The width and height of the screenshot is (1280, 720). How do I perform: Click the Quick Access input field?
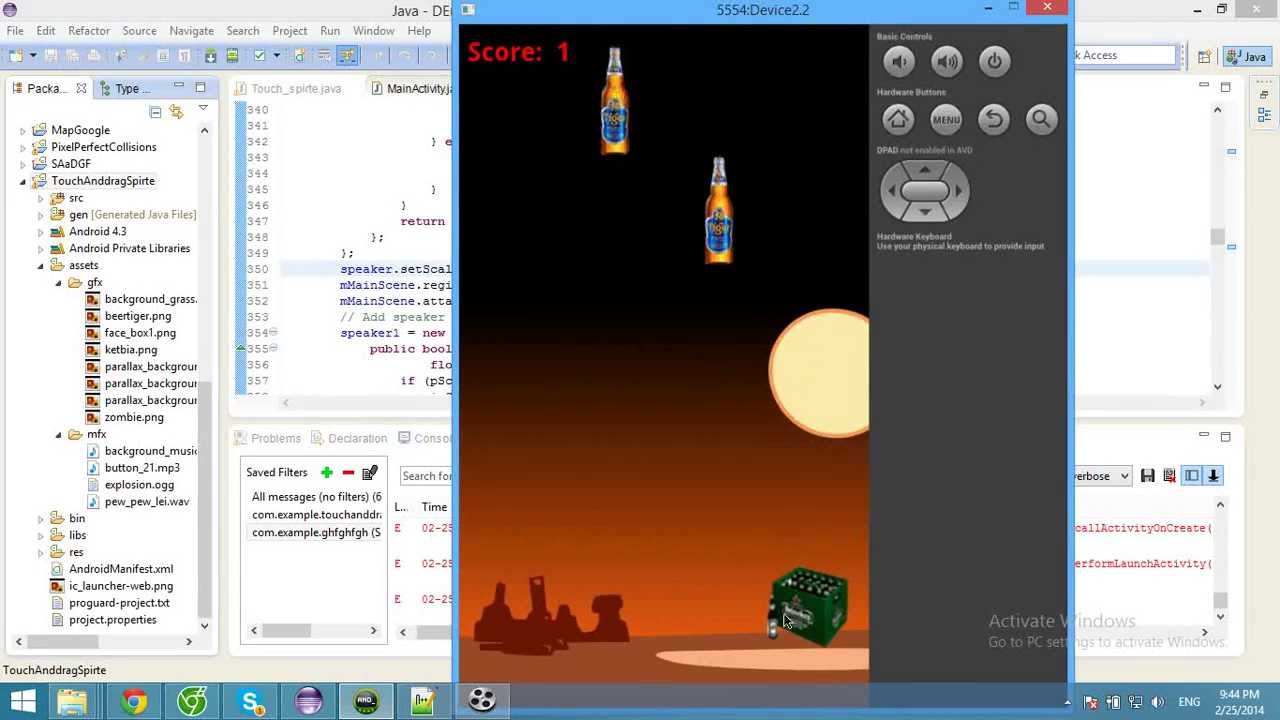1124,56
